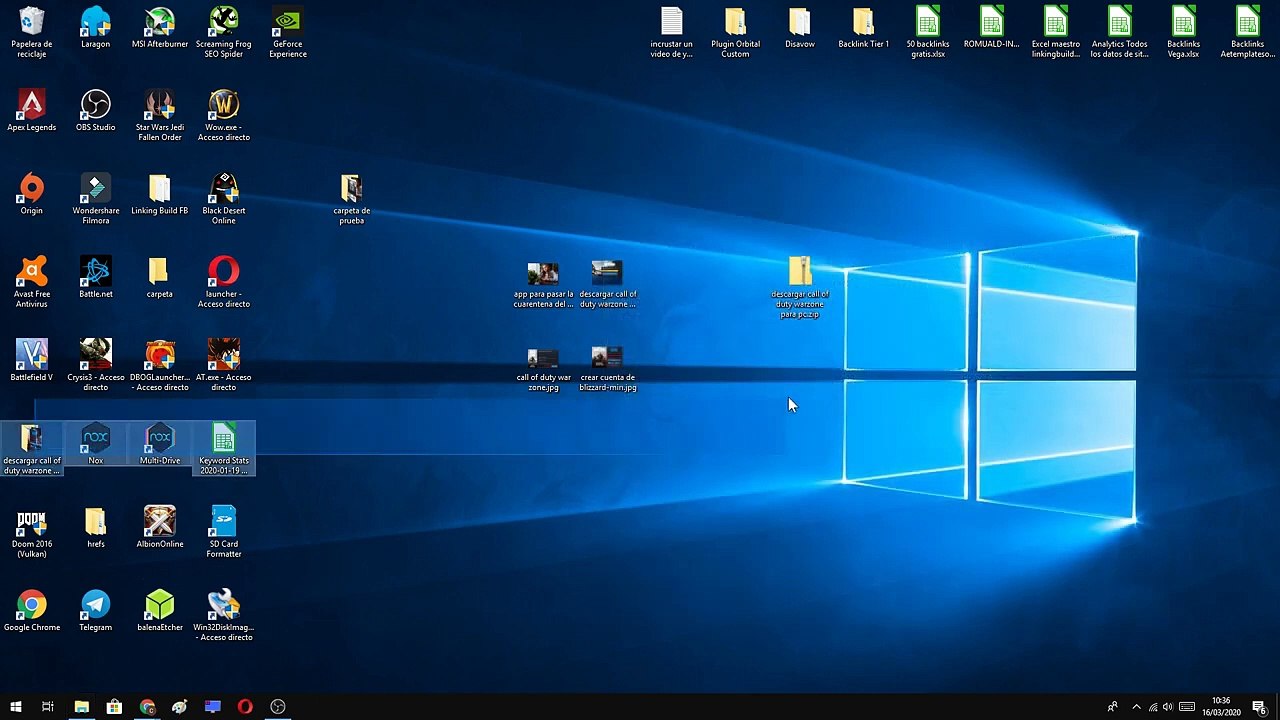Select the Nox Multi-Drive icon

[160, 444]
